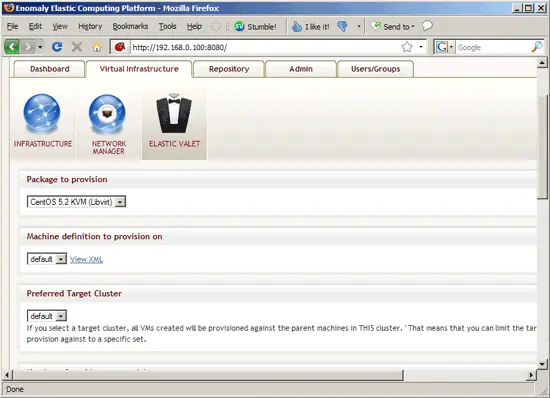This screenshot has width=550, height=398.
Task: Open the Bookmarks menu
Action: [x=130, y=26]
